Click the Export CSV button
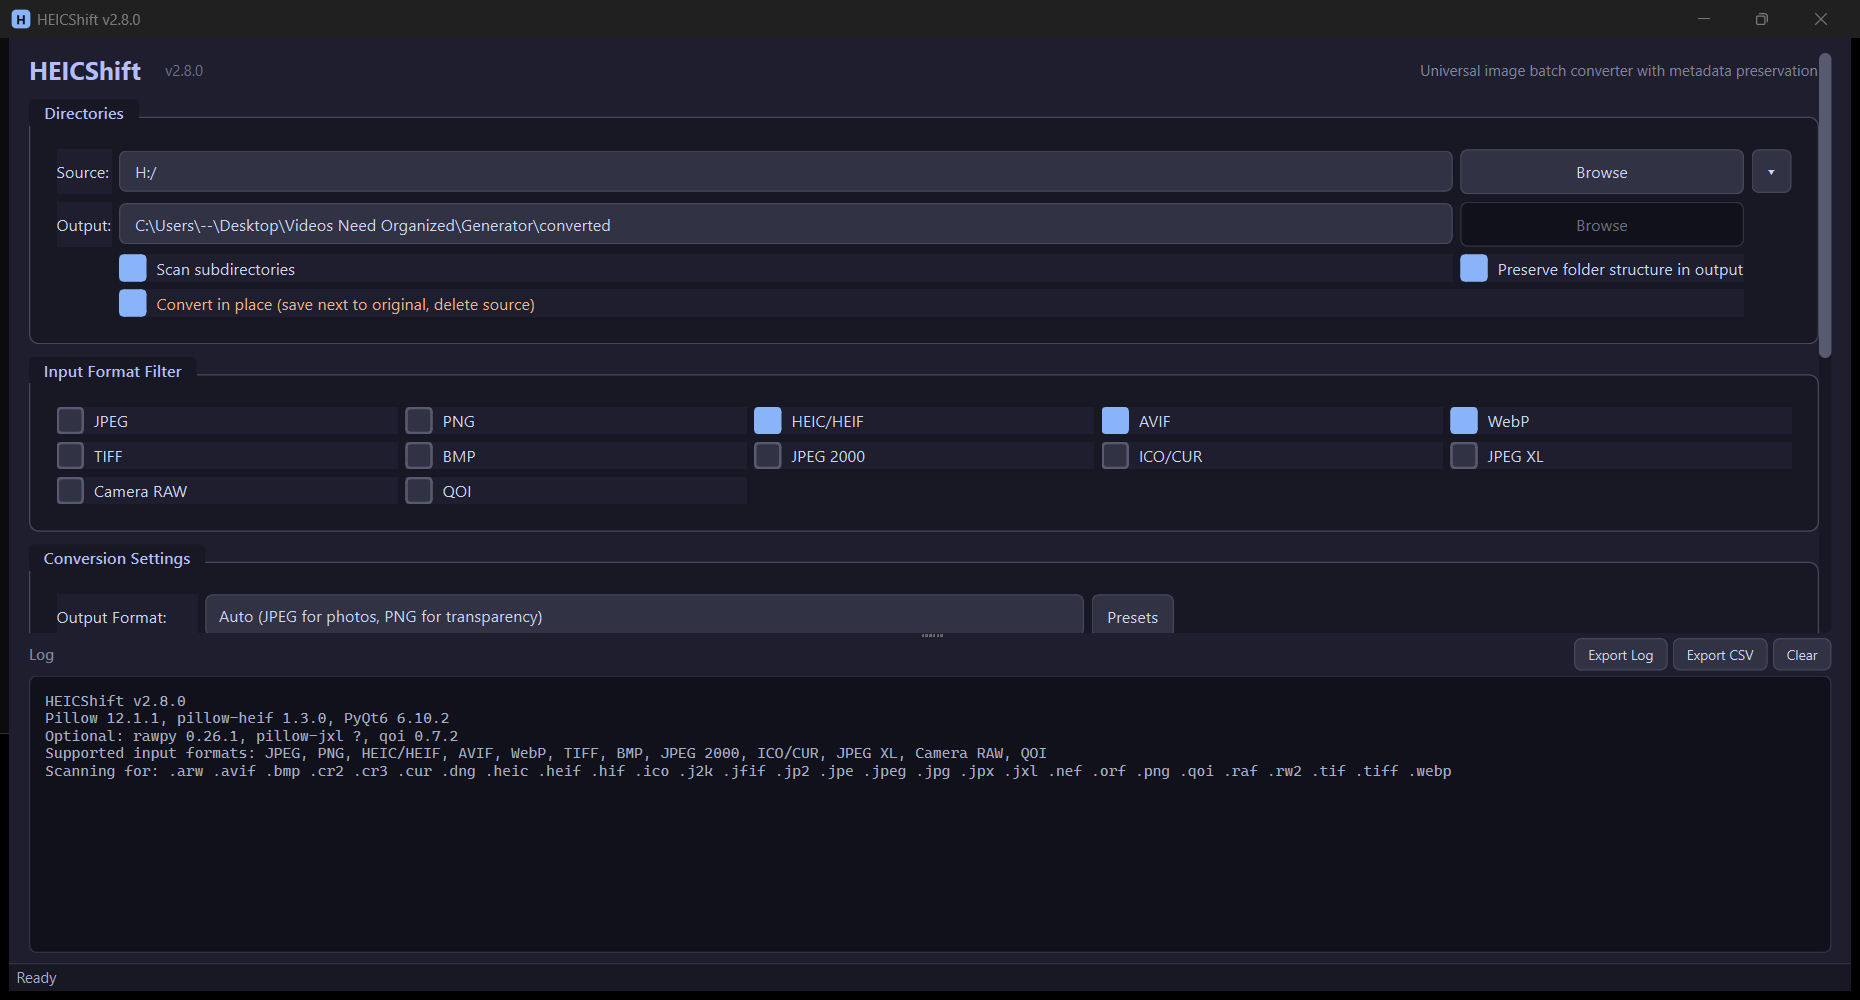The width and height of the screenshot is (1860, 1000). point(1719,654)
